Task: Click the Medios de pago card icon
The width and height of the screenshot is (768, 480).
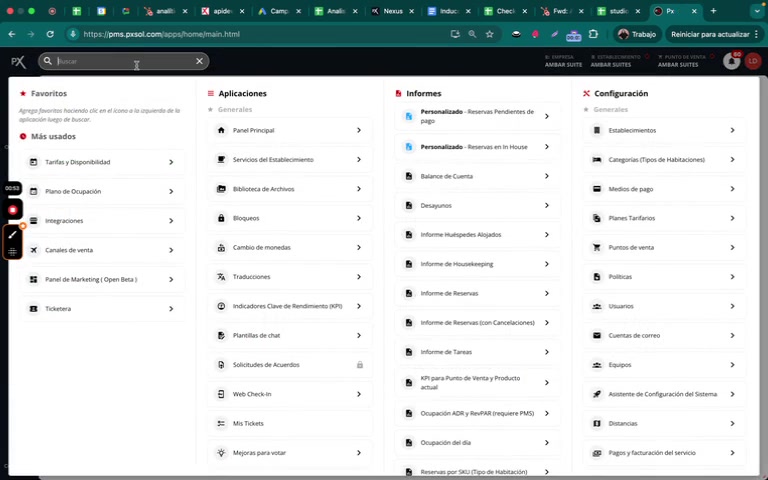Action: (x=597, y=189)
